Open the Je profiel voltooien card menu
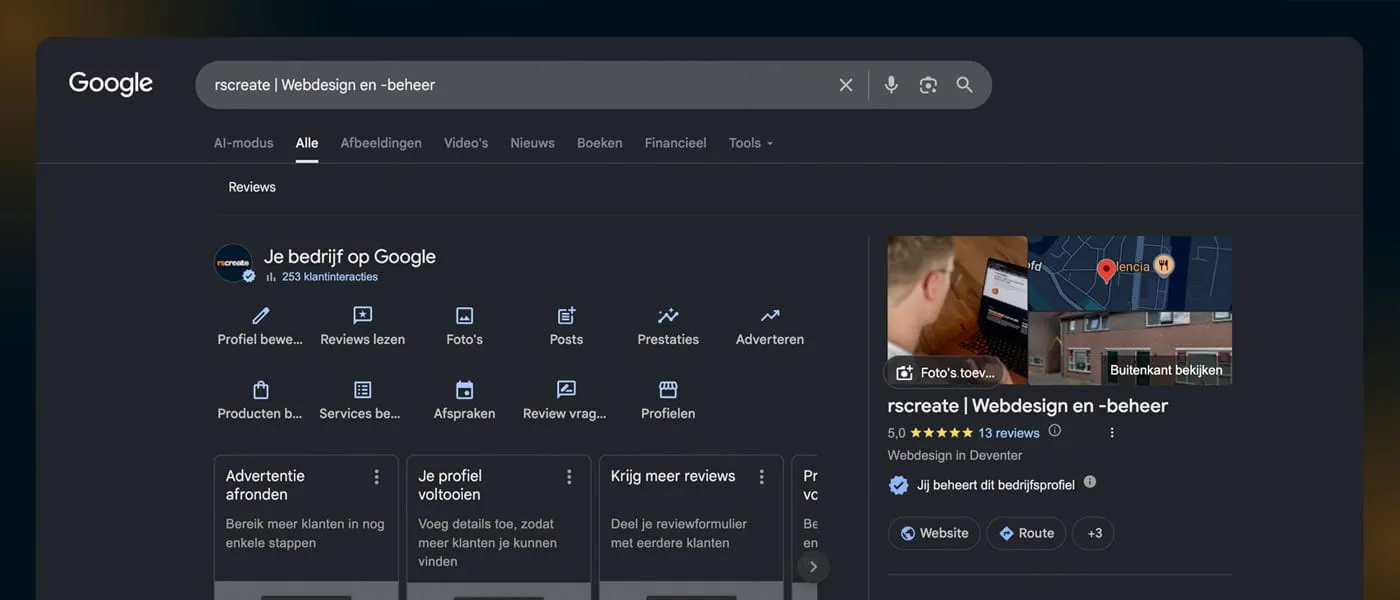Screen dimensions: 1400x600 click(x=569, y=477)
